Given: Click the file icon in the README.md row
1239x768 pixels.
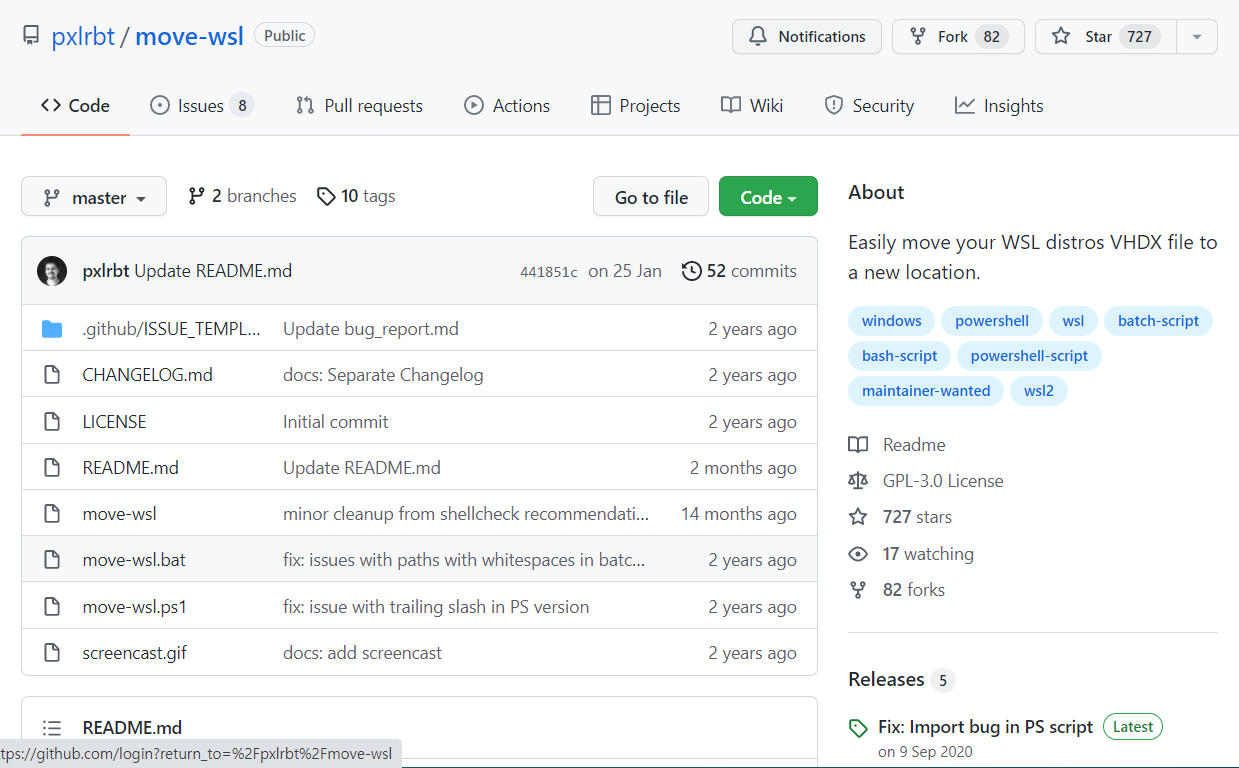Looking at the screenshot, I should (52, 468).
